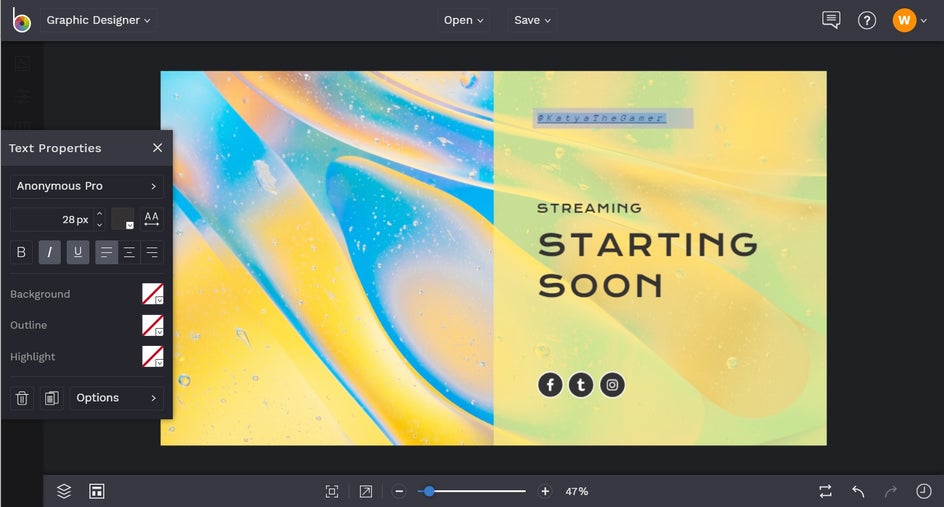944x507 pixels.
Task: Align text right
Action: click(x=152, y=252)
